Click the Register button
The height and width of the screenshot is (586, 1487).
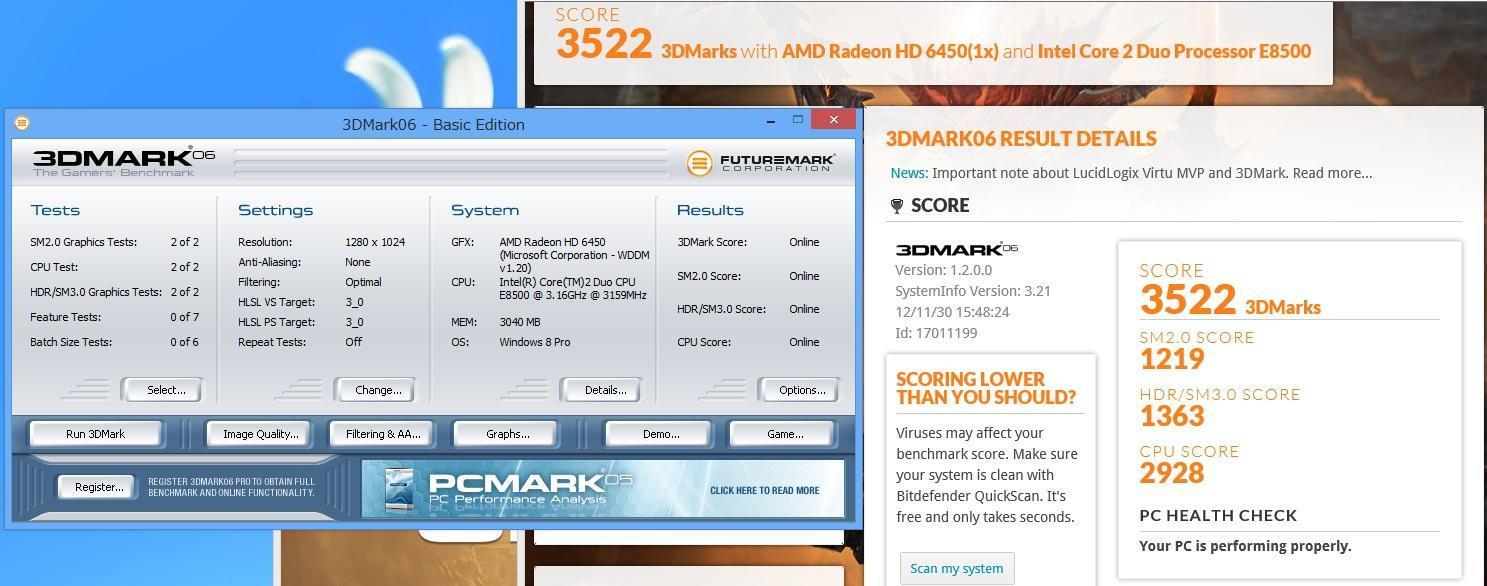[x=98, y=487]
